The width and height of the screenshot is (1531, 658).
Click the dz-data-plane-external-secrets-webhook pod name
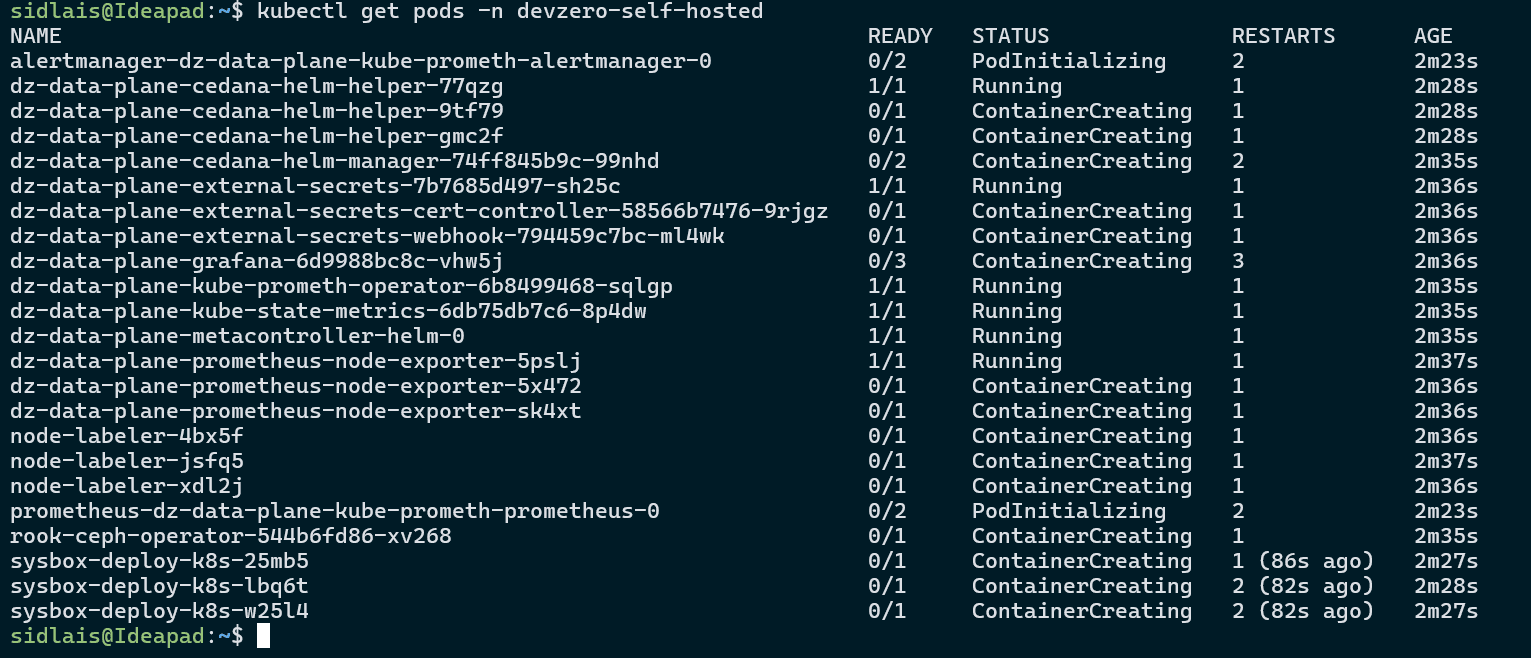367,236
